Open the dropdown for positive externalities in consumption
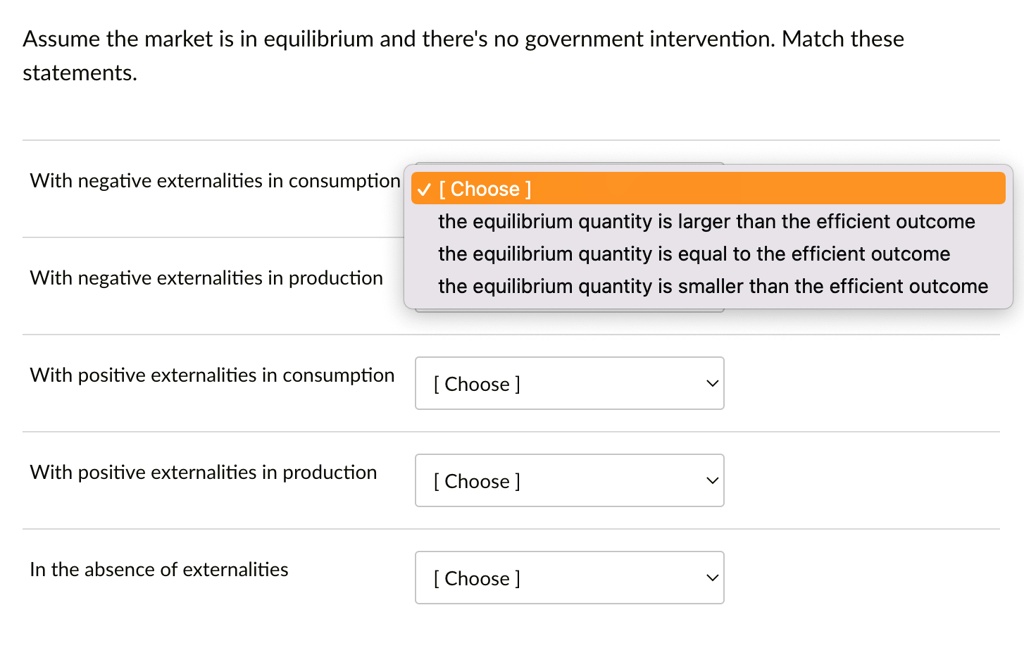Image resolution: width=1024 pixels, height=648 pixels. coord(569,384)
